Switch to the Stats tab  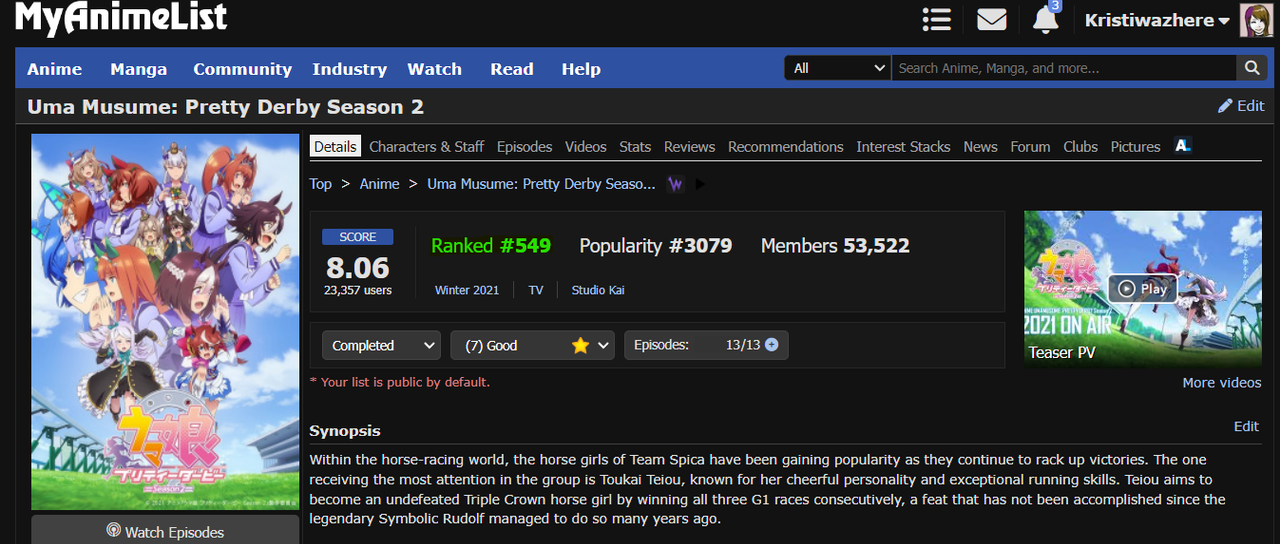635,146
